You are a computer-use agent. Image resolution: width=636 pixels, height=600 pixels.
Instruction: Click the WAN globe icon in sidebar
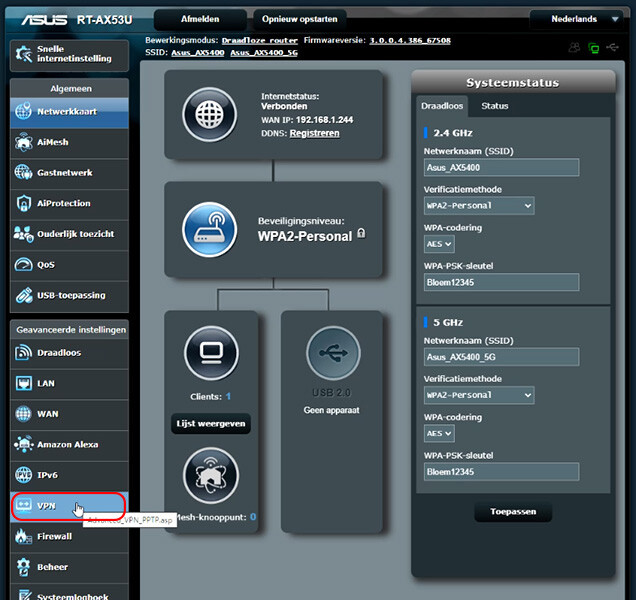tap(23, 414)
